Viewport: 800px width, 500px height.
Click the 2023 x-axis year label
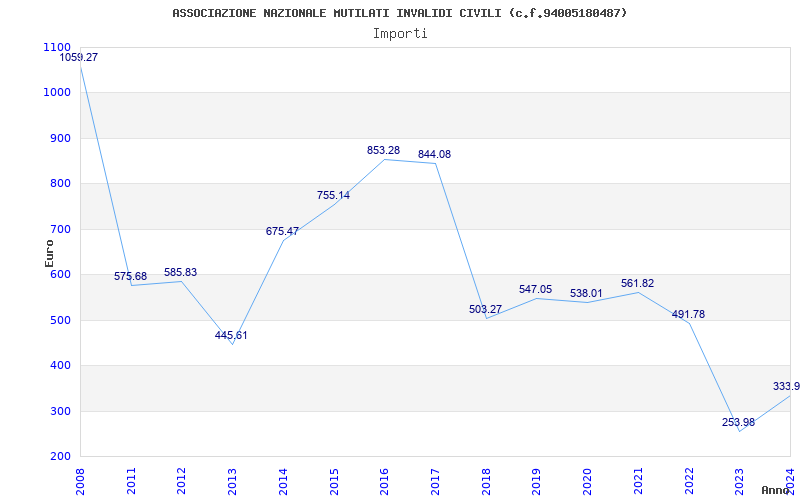coord(740,481)
